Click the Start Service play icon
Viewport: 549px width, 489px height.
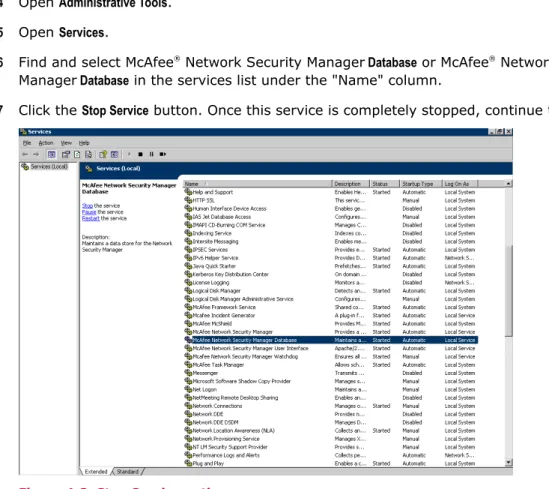pyautogui.click(x=129, y=154)
